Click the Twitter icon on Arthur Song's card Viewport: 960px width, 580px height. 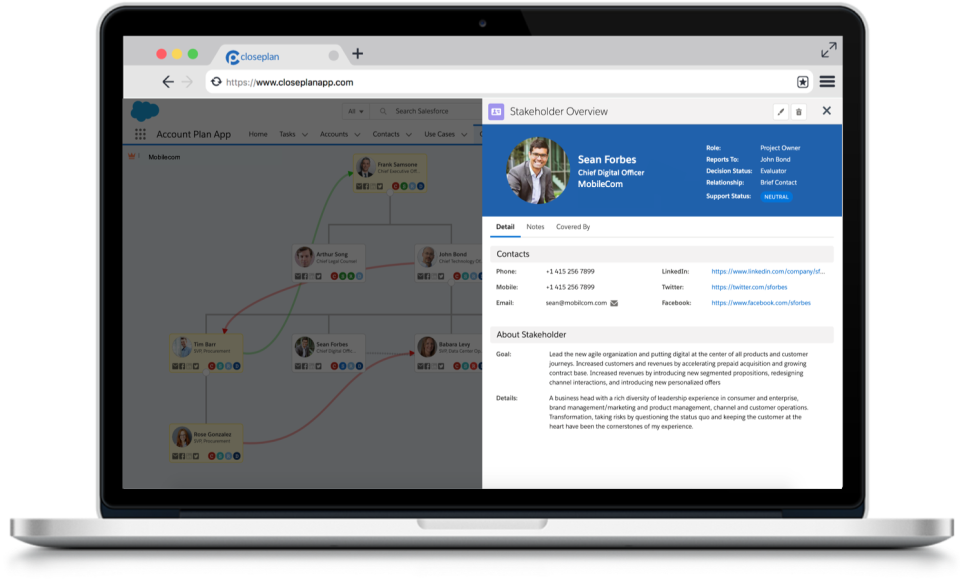click(x=318, y=276)
